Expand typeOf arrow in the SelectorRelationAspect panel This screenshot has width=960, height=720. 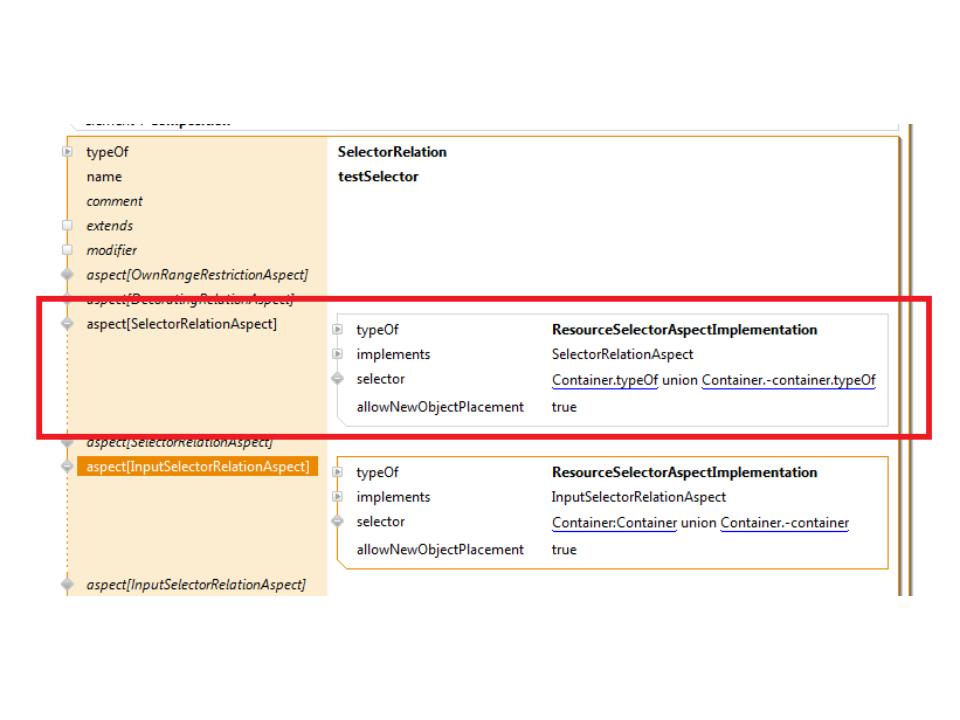coord(337,330)
